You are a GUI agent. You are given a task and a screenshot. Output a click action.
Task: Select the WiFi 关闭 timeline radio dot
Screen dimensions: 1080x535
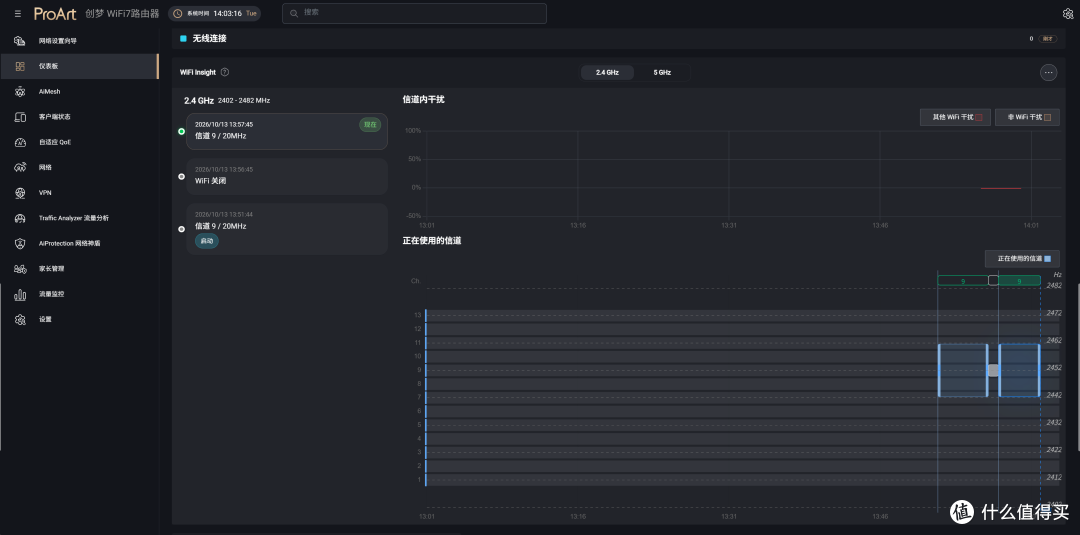(181, 176)
